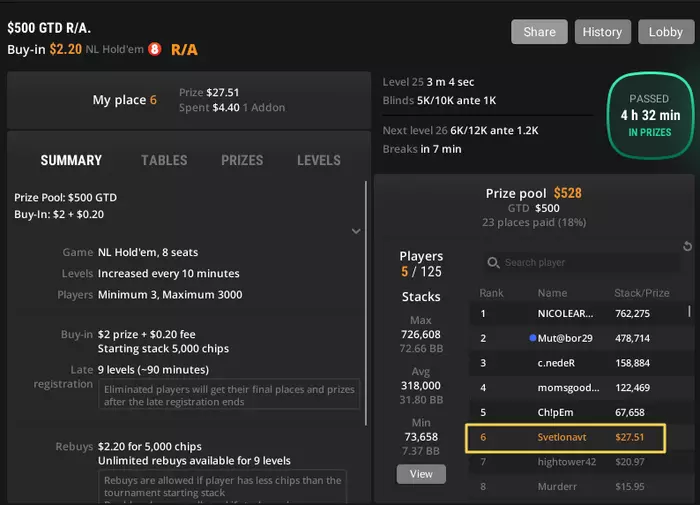Select highlighted Svetlonavt row

click(x=565, y=438)
